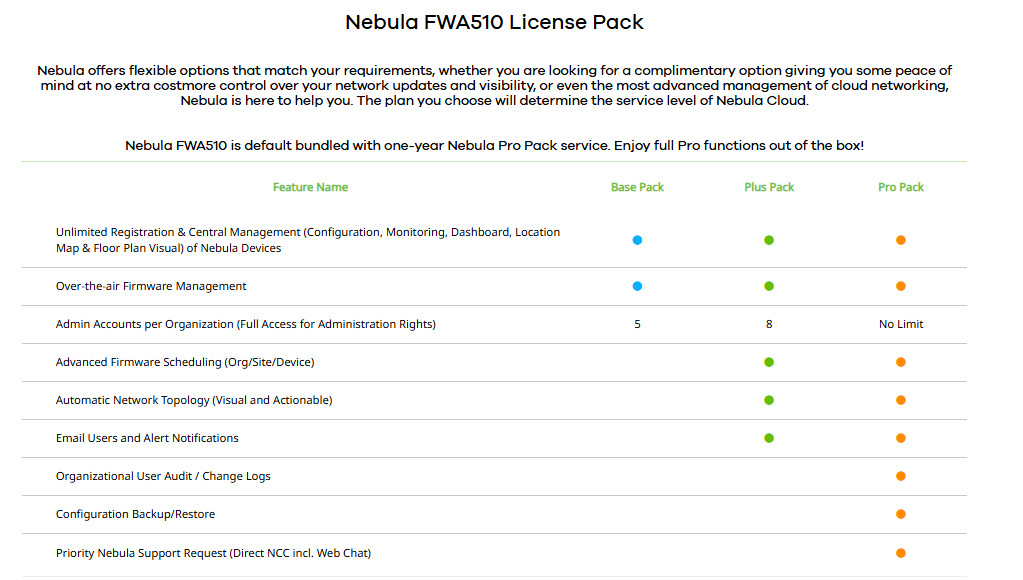Image resolution: width=1023 pixels, height=580 pixels.
Task: Click Pro Pack orange dot for Email Users Alerts
Action: [901, 438]
